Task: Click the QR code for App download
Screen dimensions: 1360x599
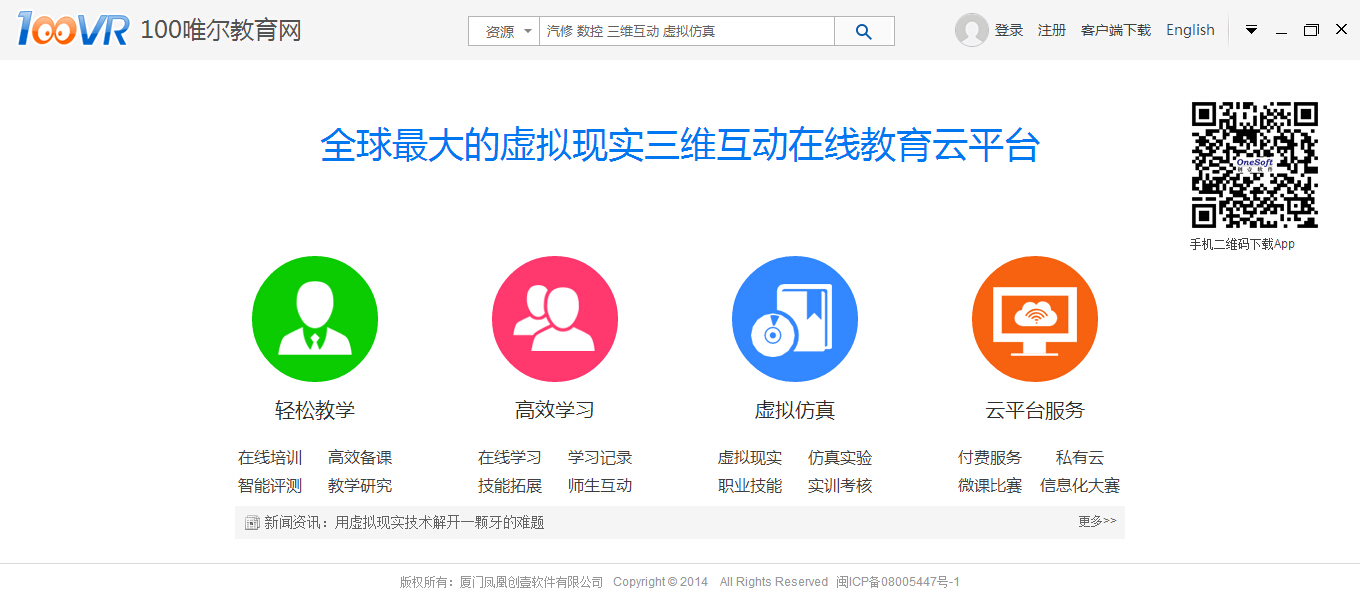Action: (1254, 165)
